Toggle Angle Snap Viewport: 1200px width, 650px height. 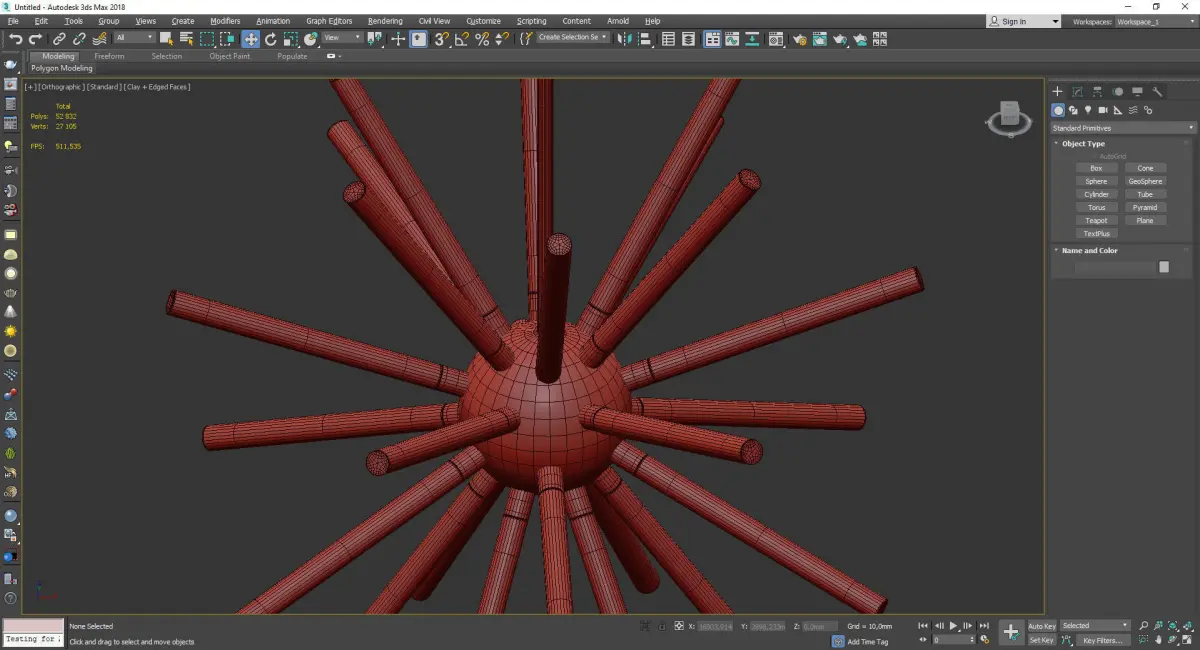(x=461, y=39)
